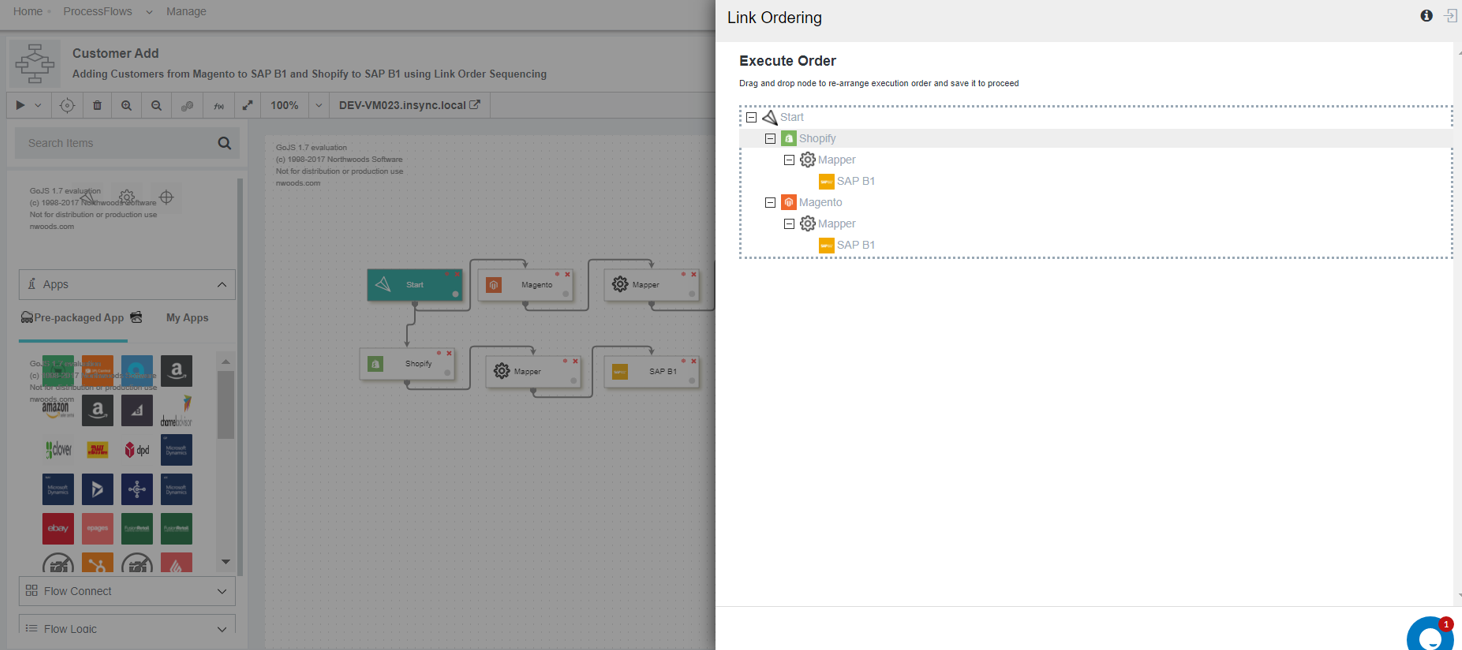Open the Manage menu item

tap(186, 12)
